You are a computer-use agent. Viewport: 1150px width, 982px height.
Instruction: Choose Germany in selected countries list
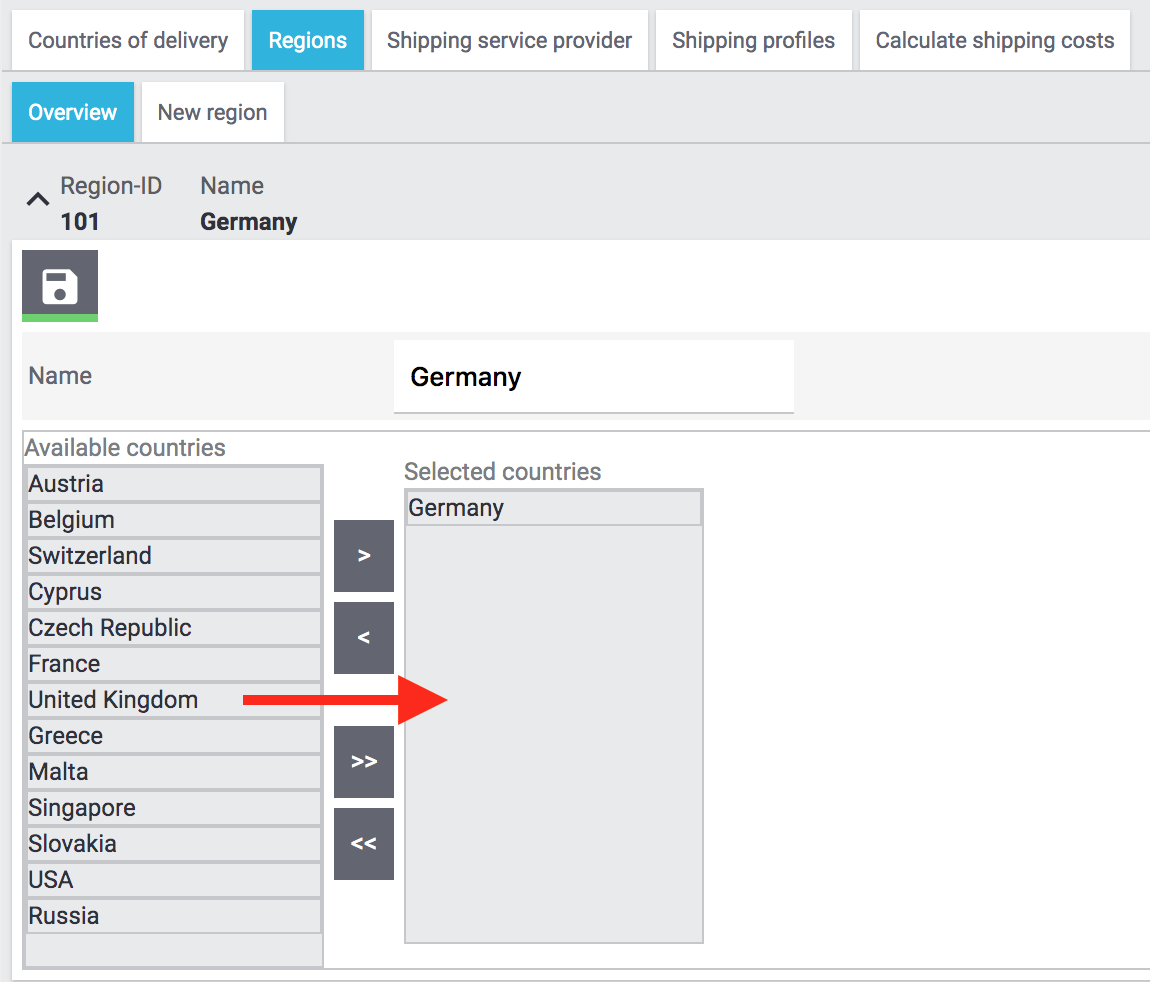click(x=456, y=508)
